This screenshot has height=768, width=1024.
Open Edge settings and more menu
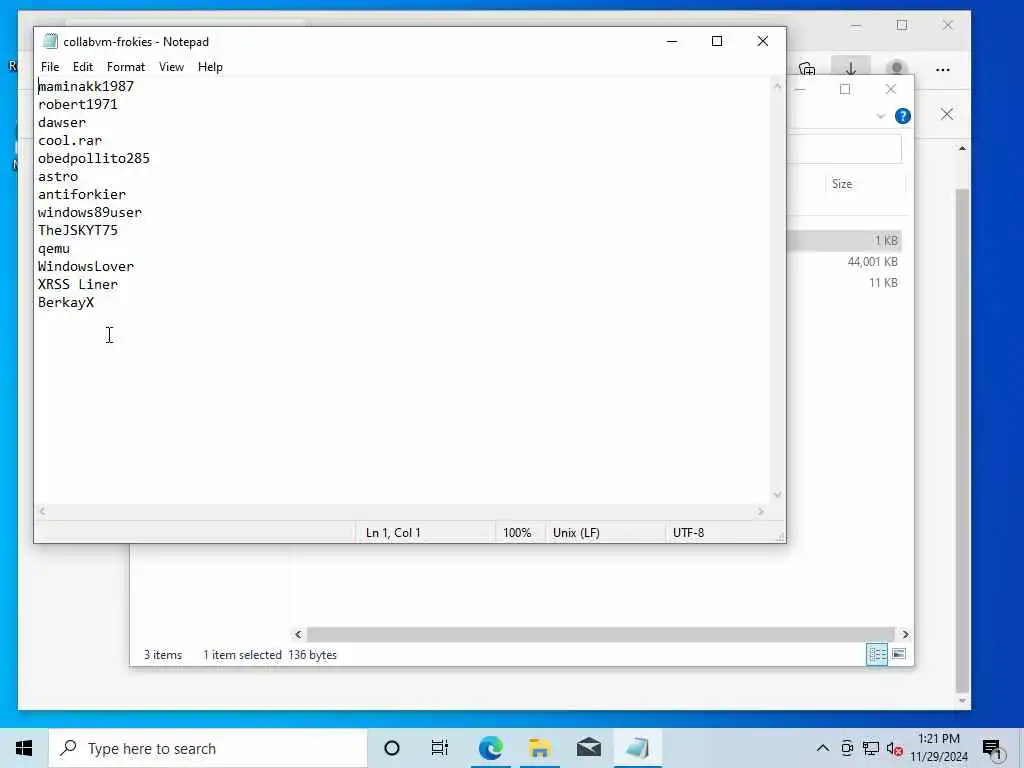(x=942, y=69)
